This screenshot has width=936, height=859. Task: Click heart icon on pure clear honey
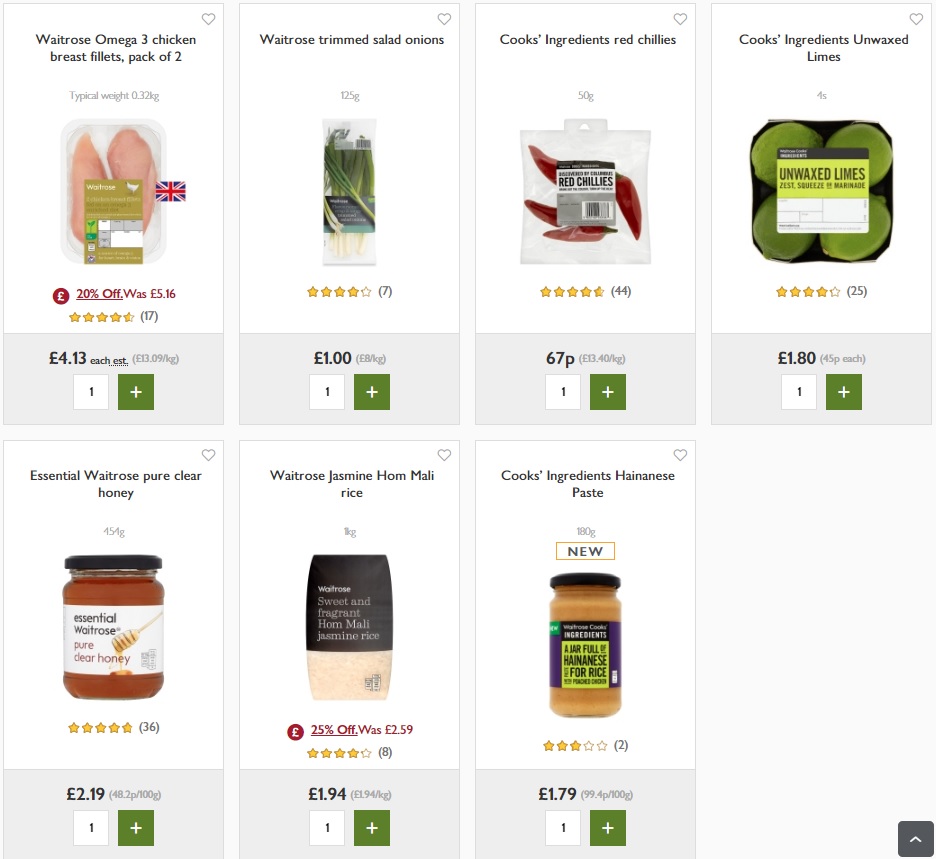click(208, 455)
